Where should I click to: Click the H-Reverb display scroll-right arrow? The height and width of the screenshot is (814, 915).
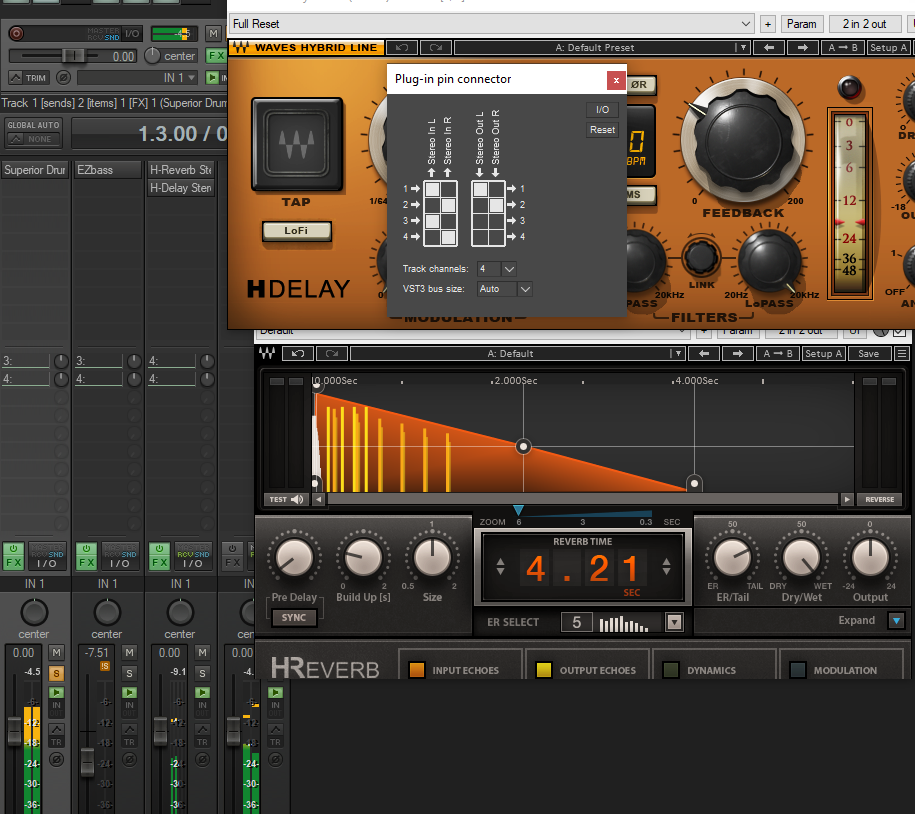[x=847, y=499]
